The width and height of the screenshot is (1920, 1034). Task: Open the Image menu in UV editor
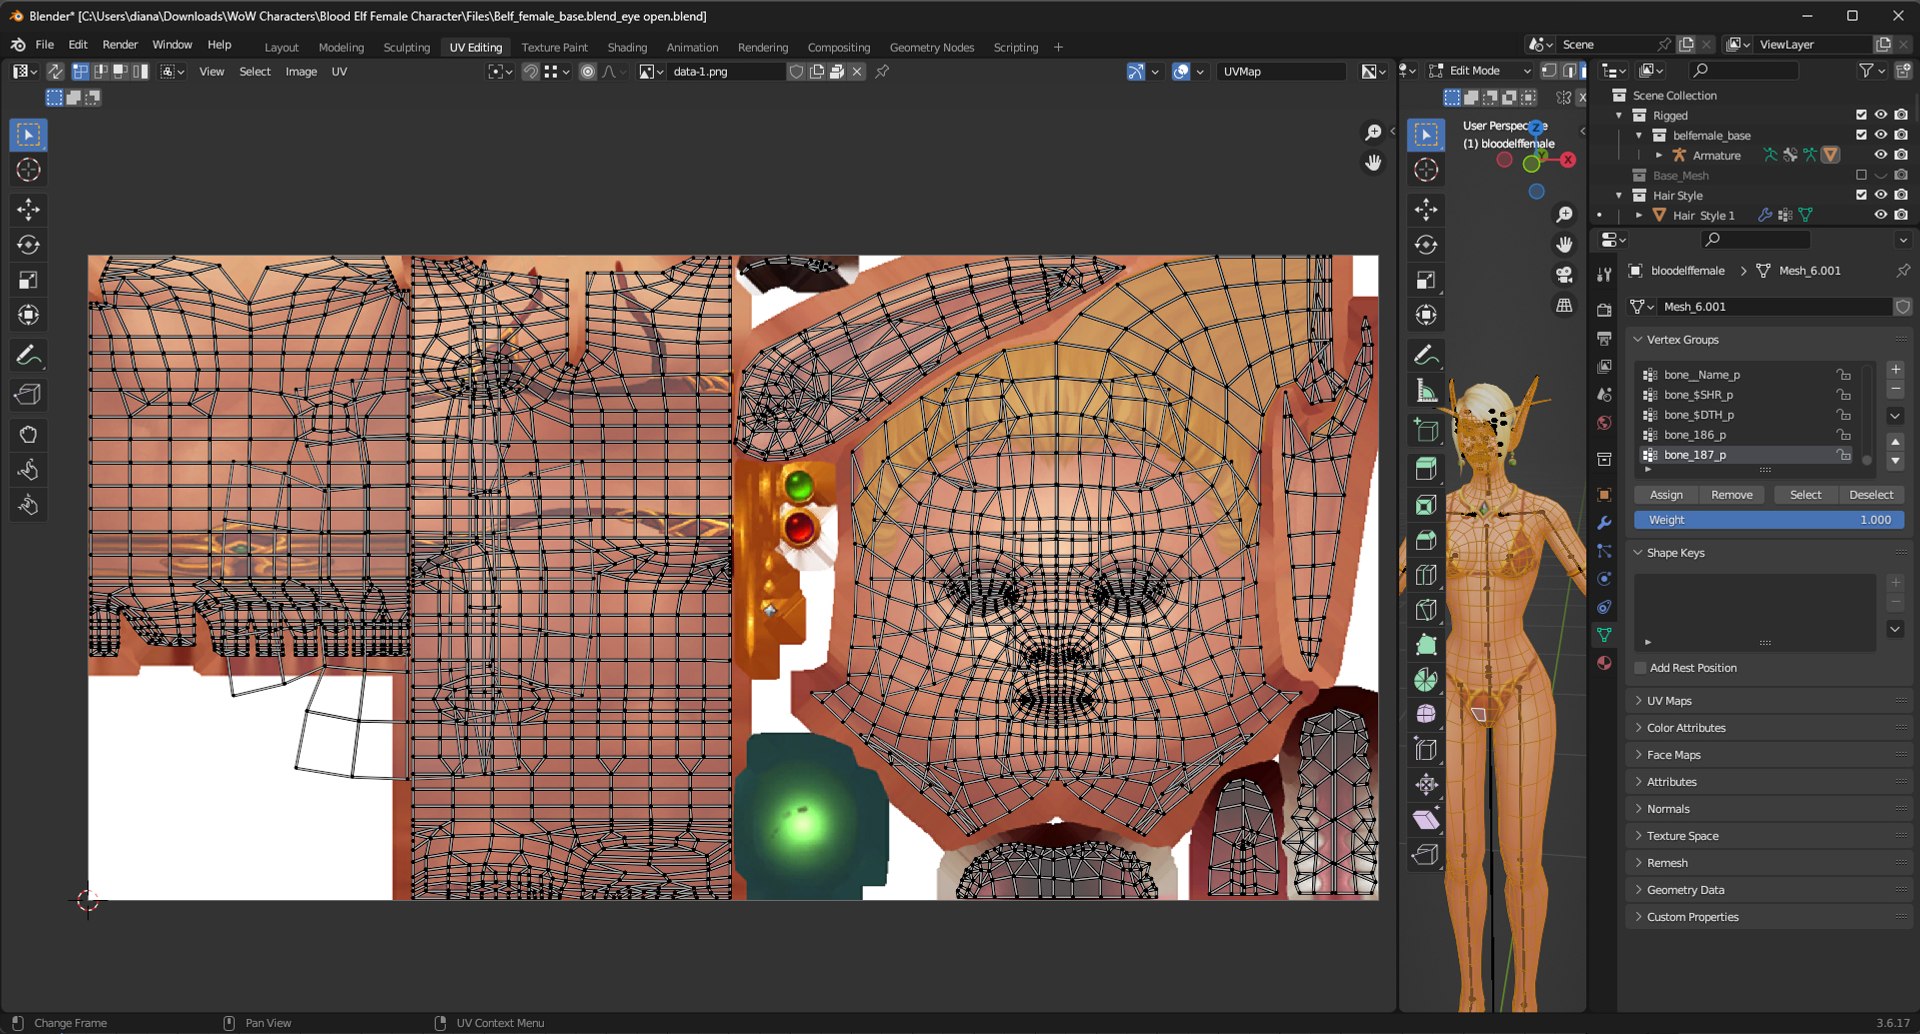[301, 72]
